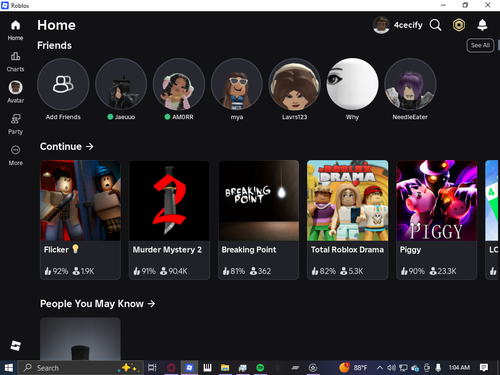Open the Avatar editor in the sidebar
This screenshot has width=500, height=375.
(15, 92)
